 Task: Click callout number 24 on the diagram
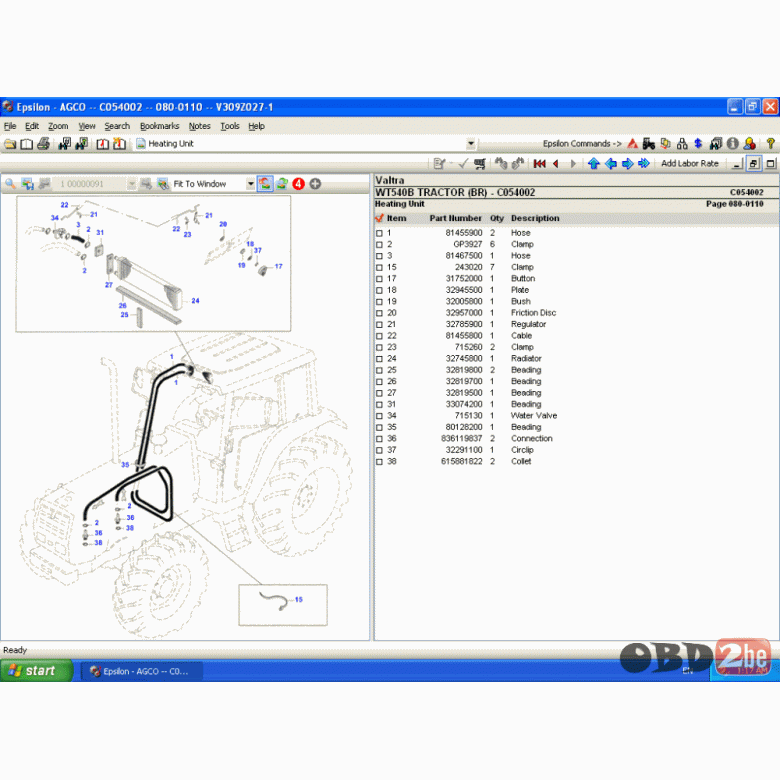point(195,301)
